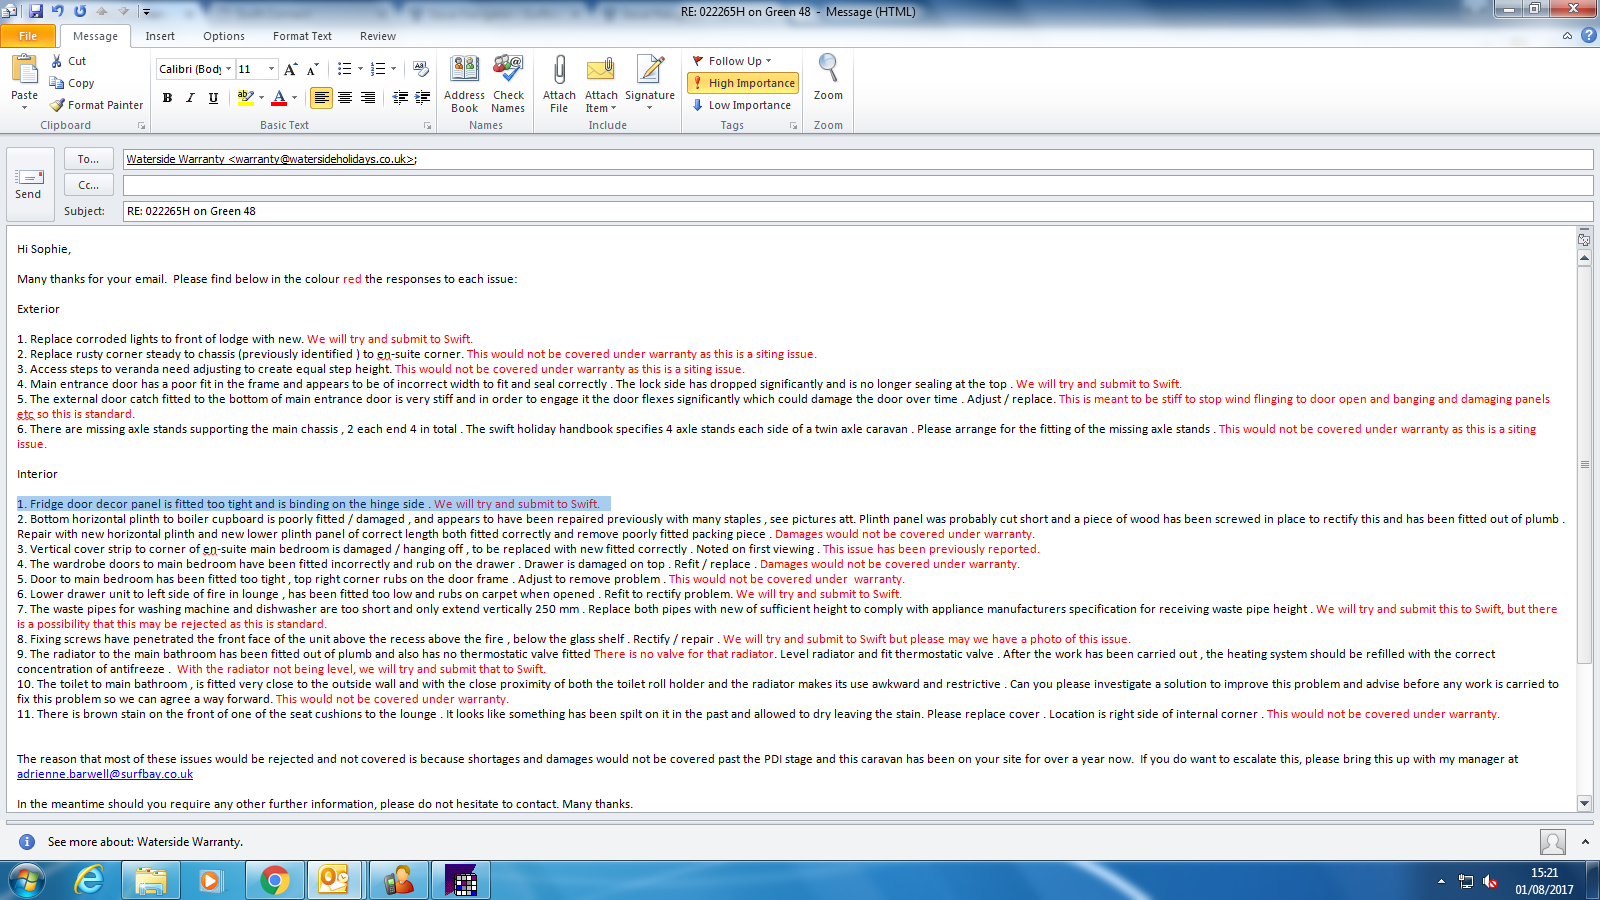Attach a file to the message

pos(559,84)
